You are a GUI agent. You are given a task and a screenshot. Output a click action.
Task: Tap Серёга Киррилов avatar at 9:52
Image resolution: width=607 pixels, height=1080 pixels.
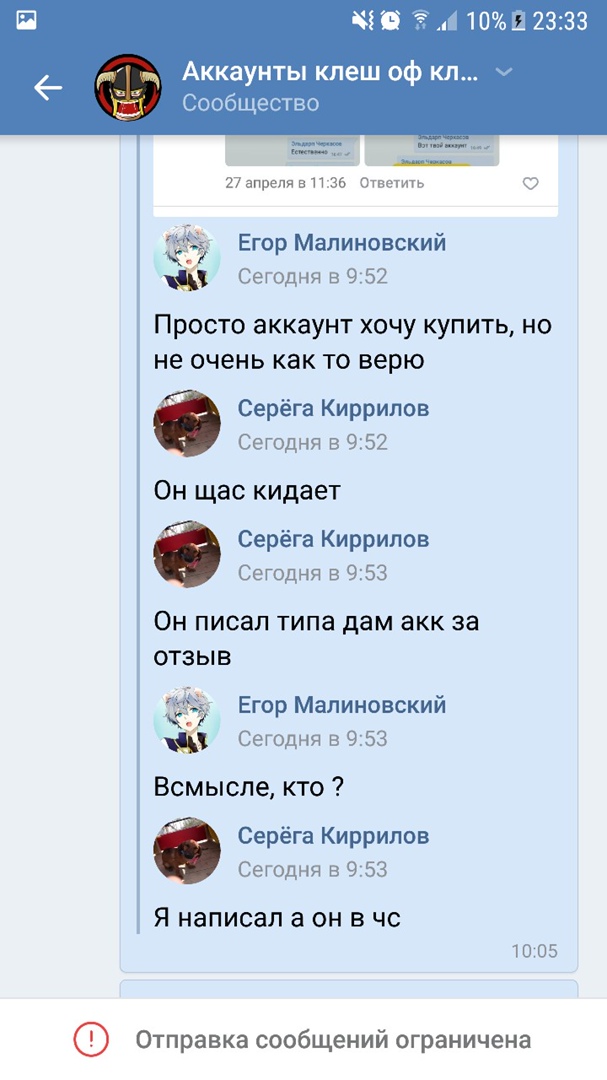coord(187,424)
